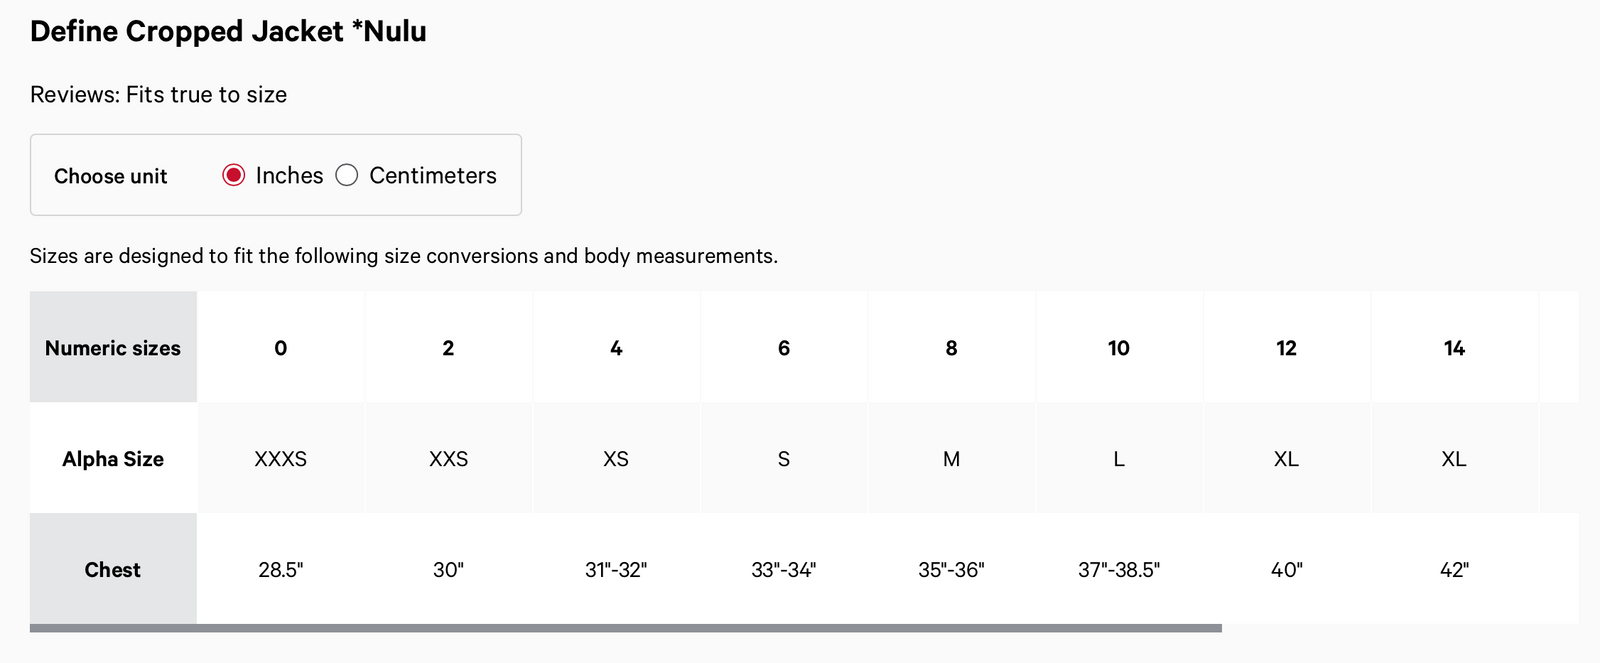
Task: Click the 37"-38.5" chest measurement cell
Action: pos(1119,570)
